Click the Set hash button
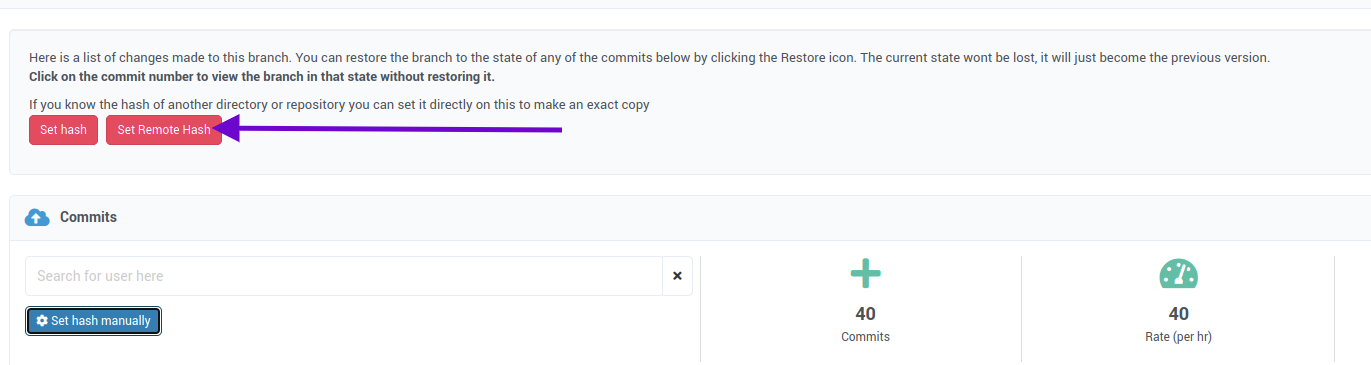The width and height of the screenshot is (1371, 365). click(x=63, y=130)
